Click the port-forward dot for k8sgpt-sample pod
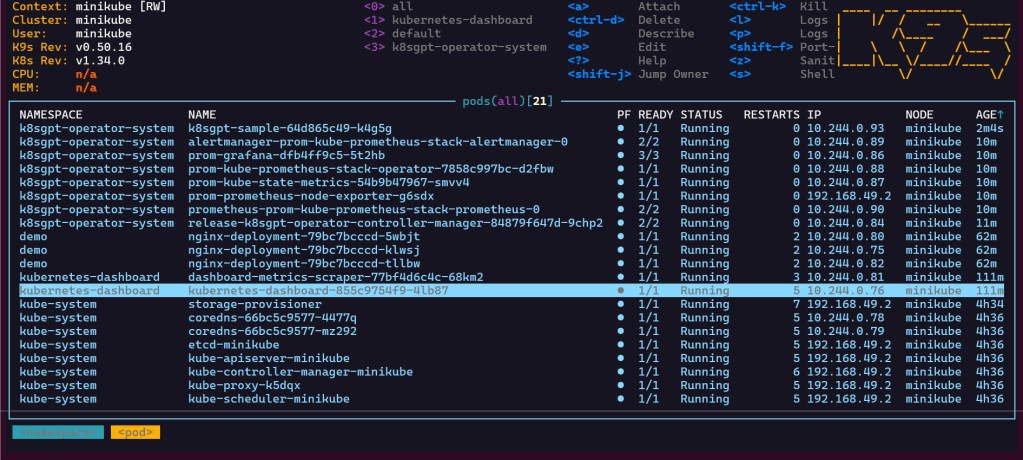Image resolution: width=1023 pixels, height=460 pixels. pyautogui.click(x=621, y=128)
